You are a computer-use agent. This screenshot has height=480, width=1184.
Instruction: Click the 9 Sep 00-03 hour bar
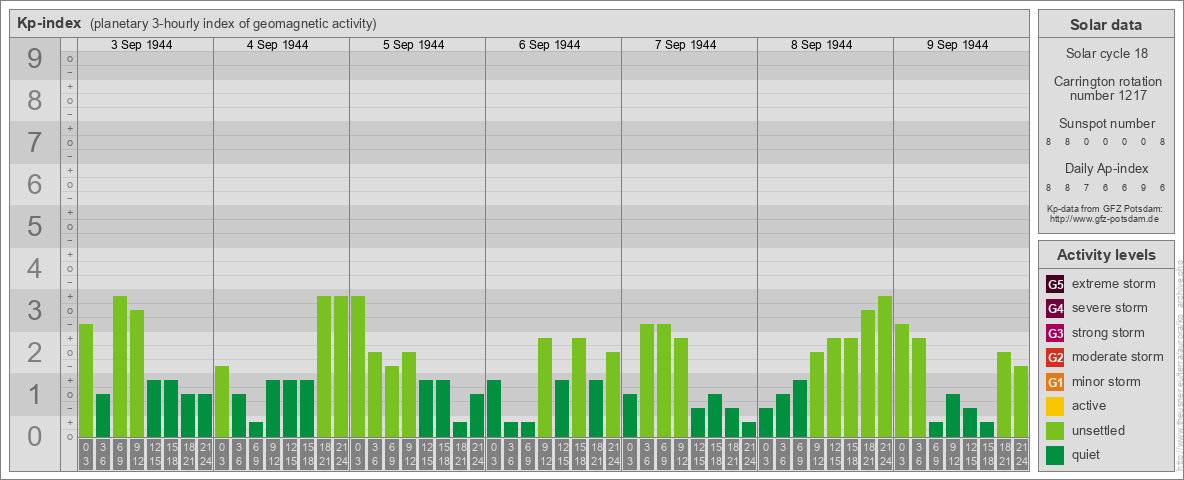tap(902, 380)
